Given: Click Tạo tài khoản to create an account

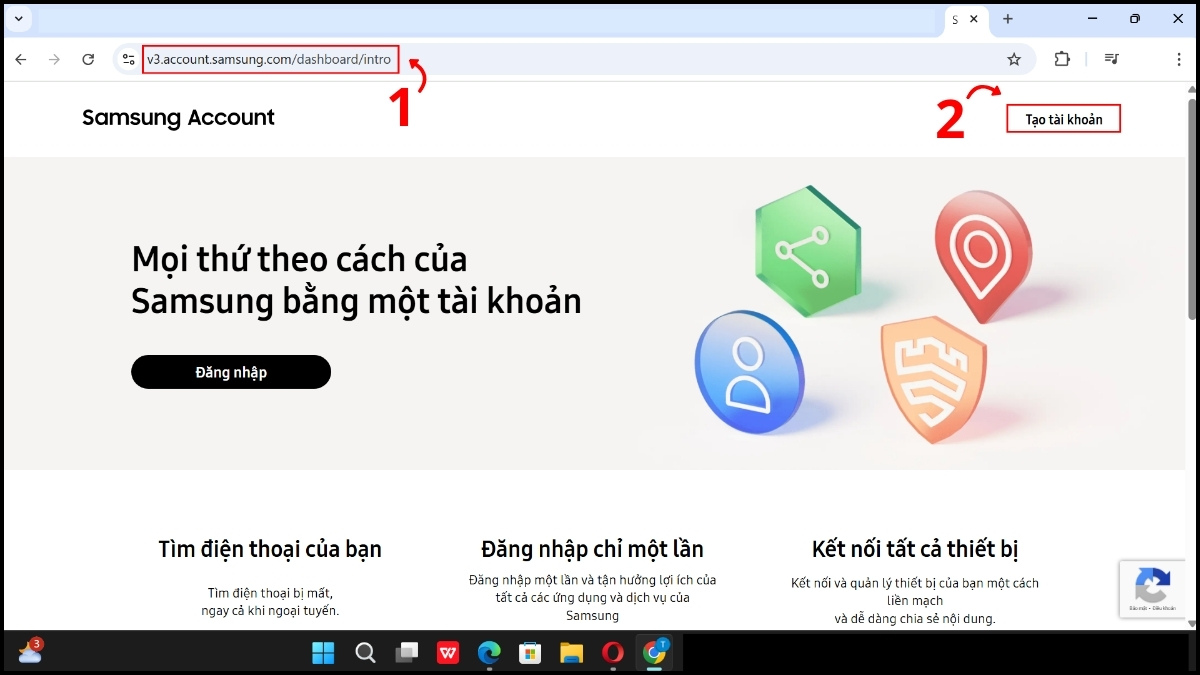Looking at the screenshot, I should click(1063, 118).
